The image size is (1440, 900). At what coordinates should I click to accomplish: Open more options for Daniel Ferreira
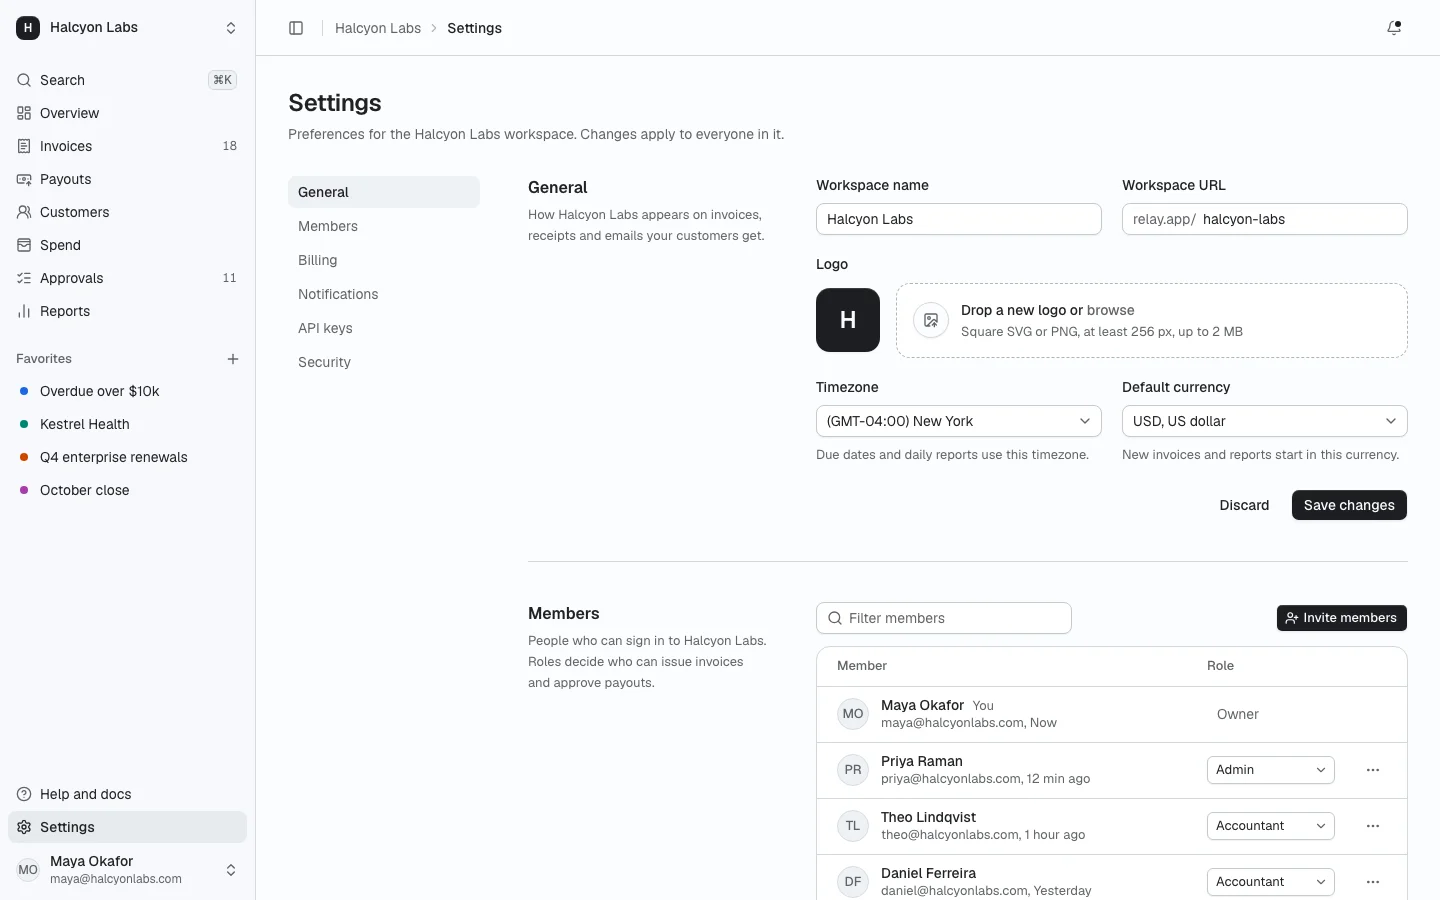click(1373, 882)
